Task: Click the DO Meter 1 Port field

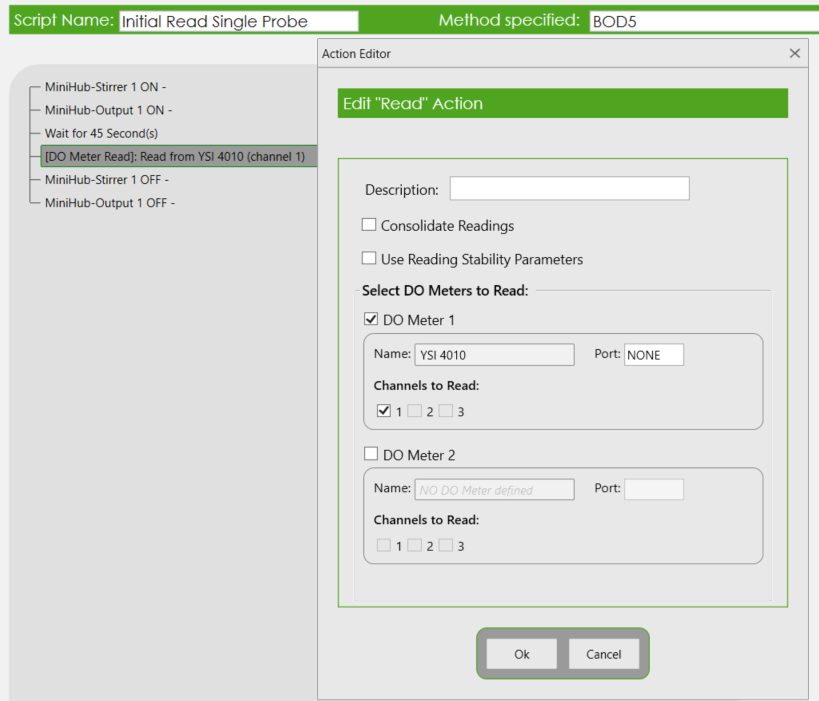Action: (x=653, y=355)
